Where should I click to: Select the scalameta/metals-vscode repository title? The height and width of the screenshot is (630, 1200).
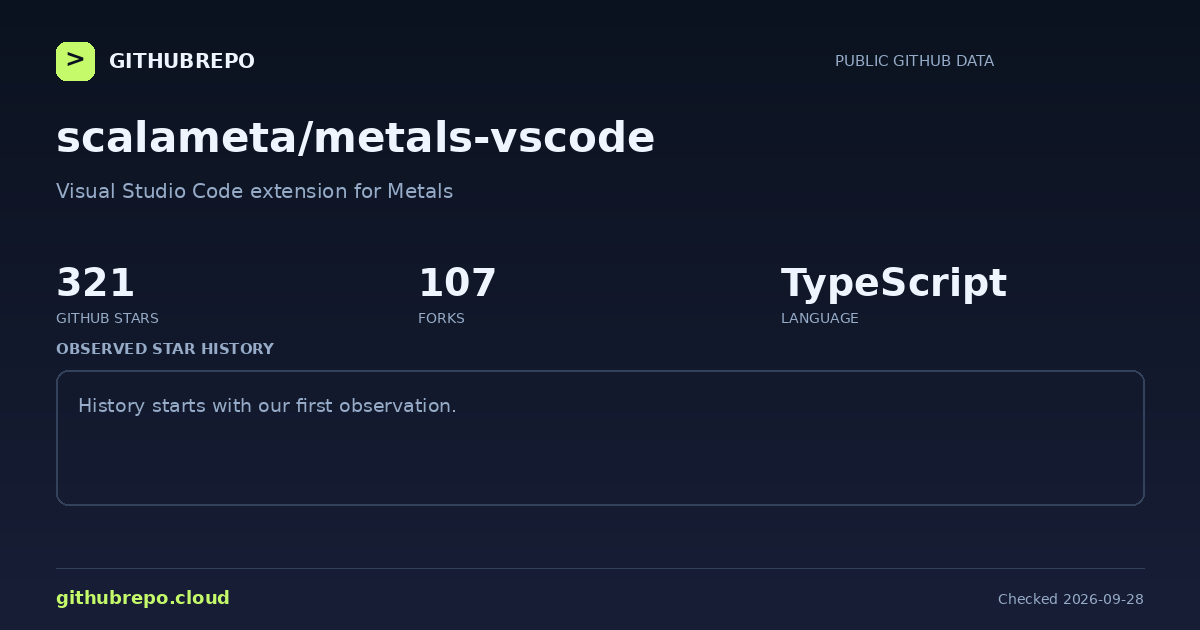click(355, 138)
